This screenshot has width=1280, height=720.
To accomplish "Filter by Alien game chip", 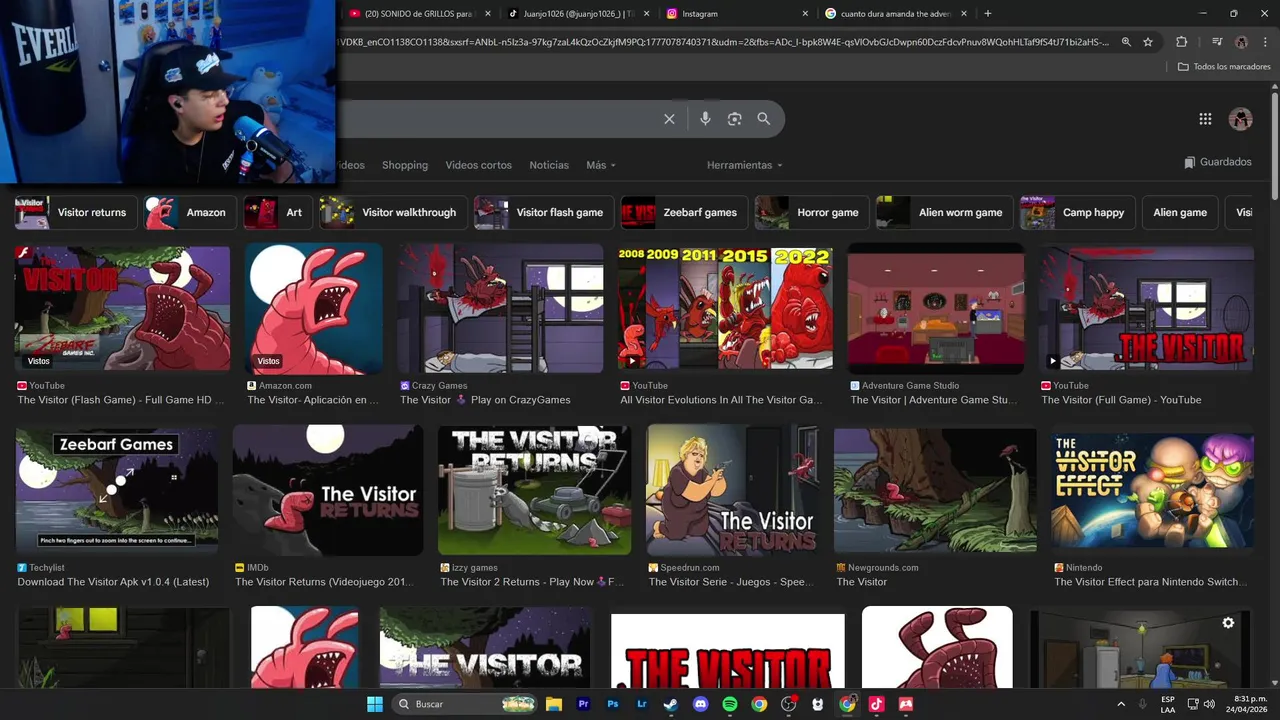I will (1180, 212).
